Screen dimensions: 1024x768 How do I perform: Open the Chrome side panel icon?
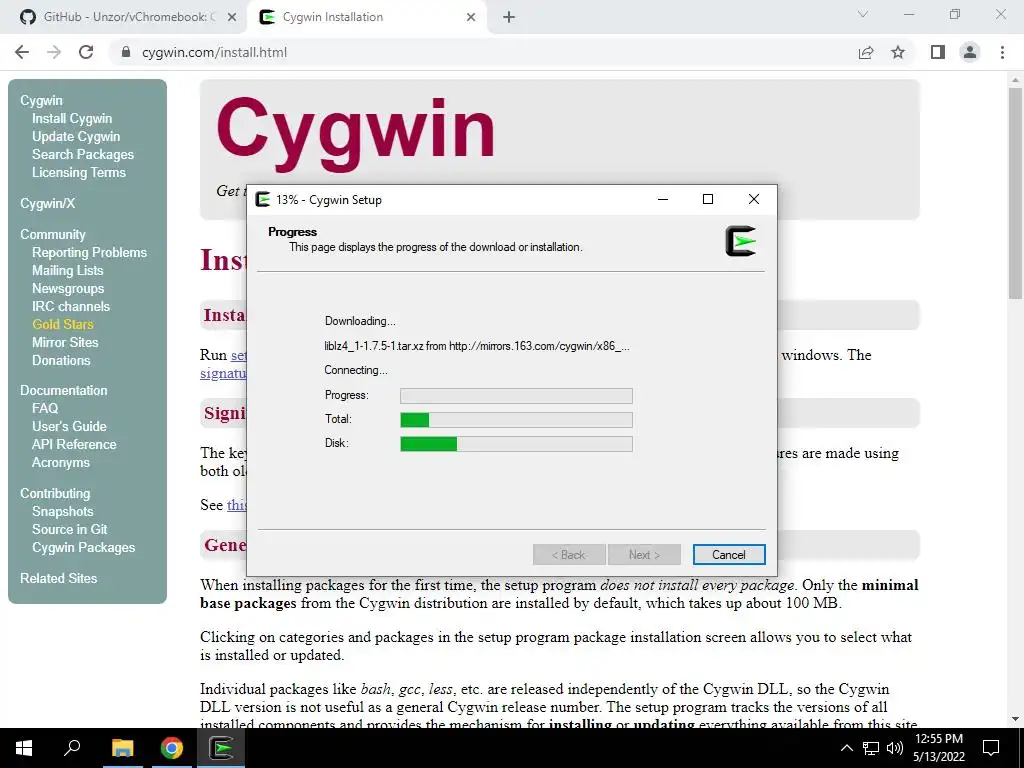(x=938, y=52)
